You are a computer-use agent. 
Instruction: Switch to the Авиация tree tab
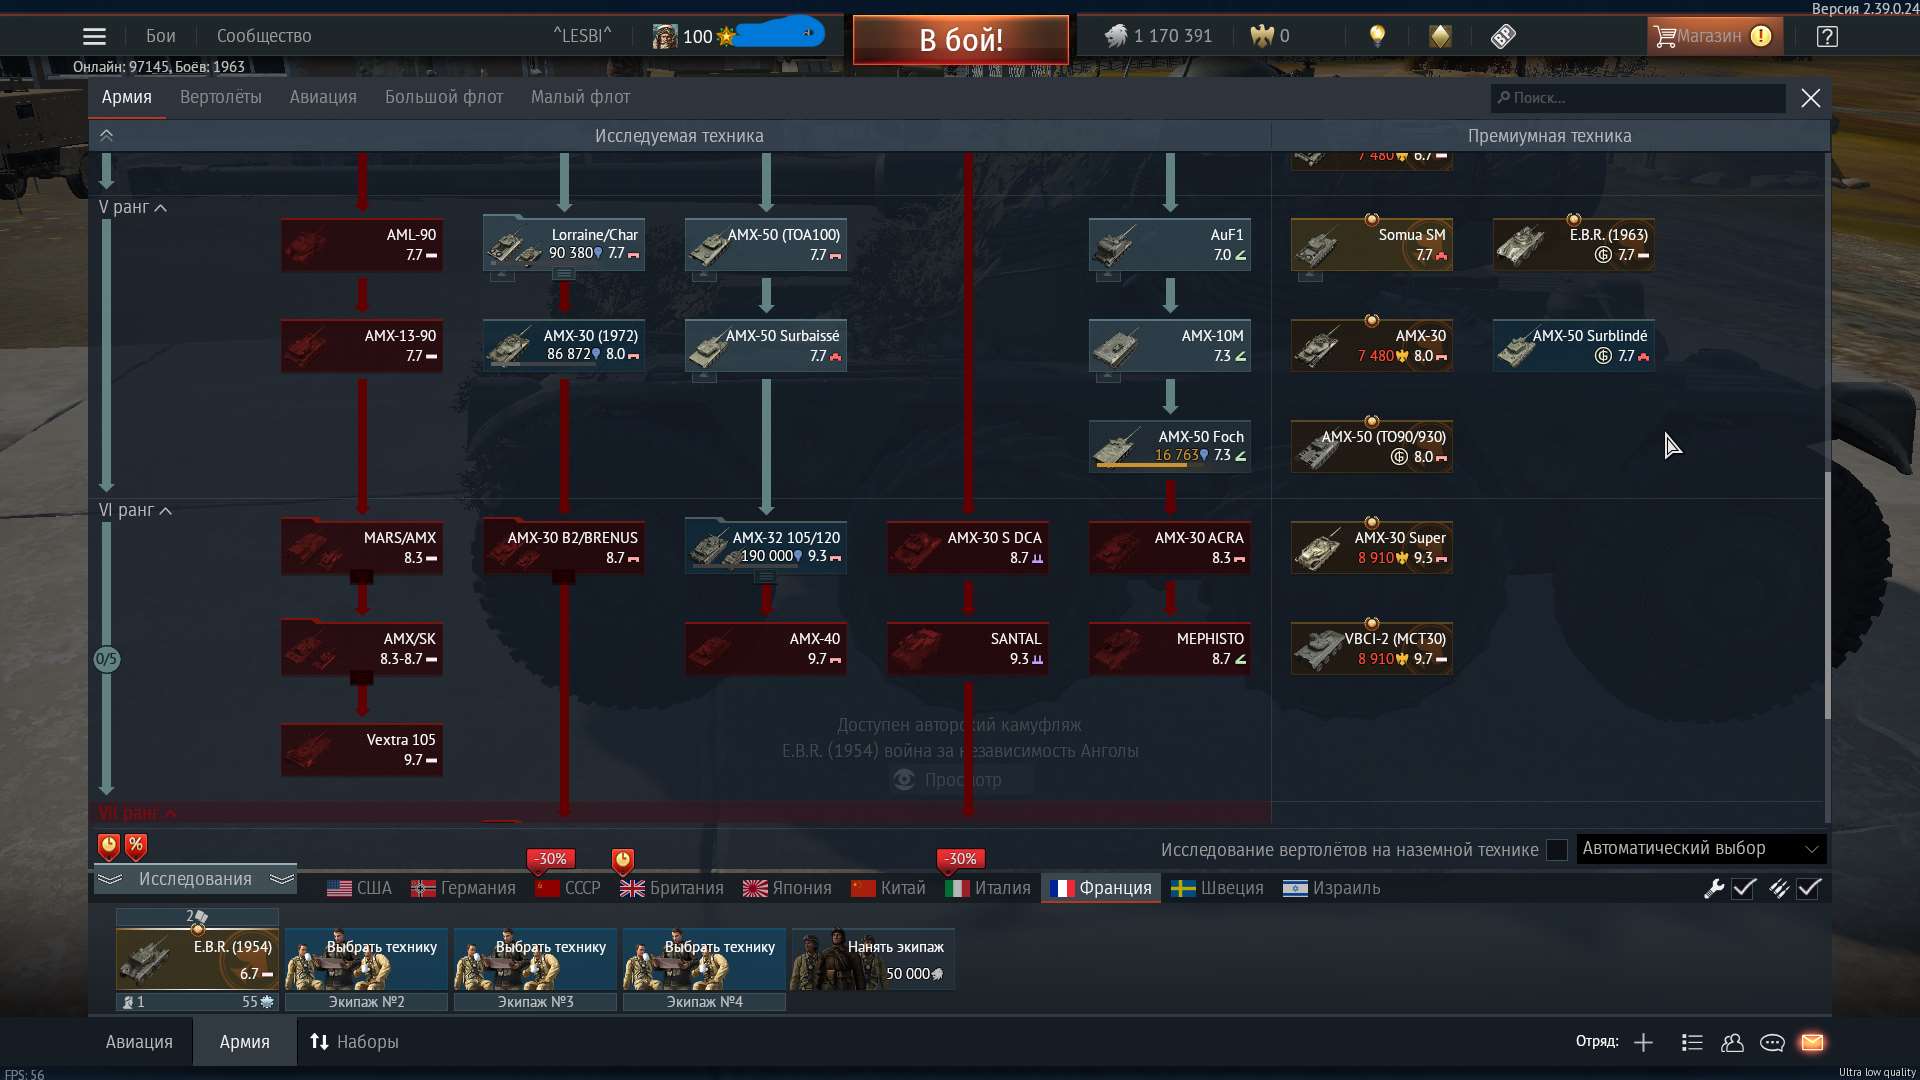pos(323,97)
